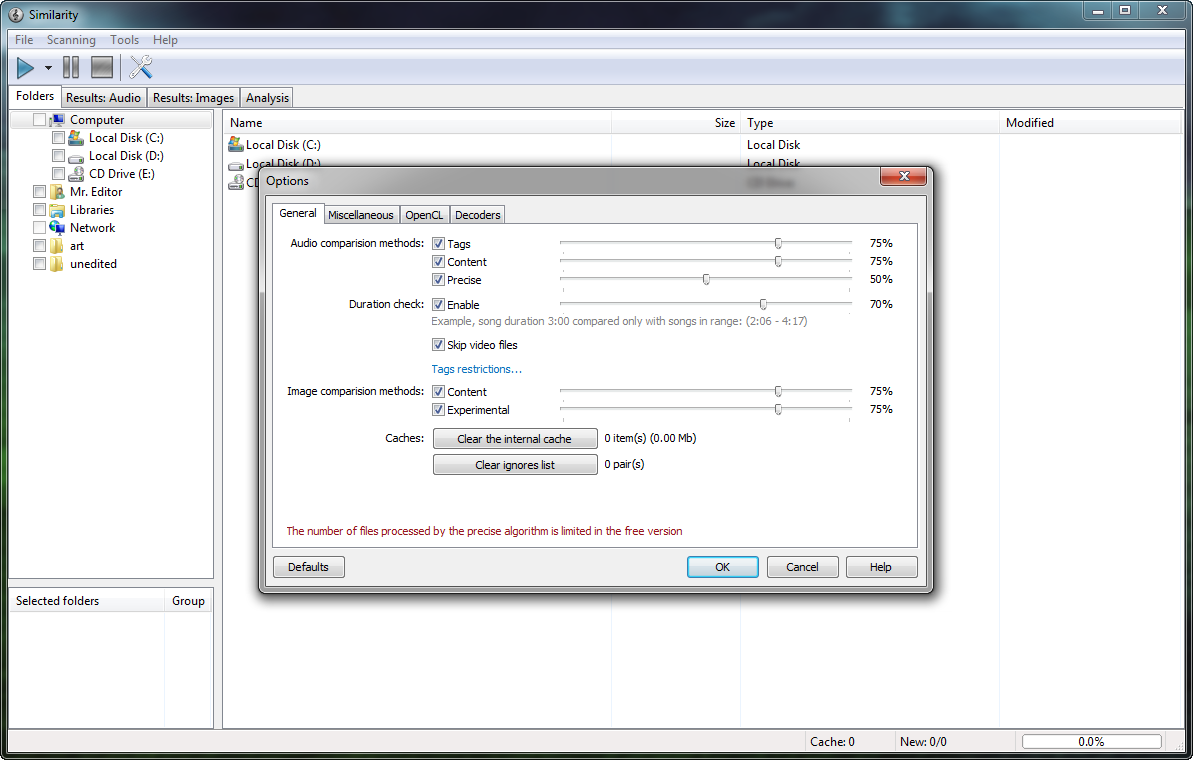Switch to Results: Audio tab
Viewport: 1193px width, 760px height.
coord(103,97)
